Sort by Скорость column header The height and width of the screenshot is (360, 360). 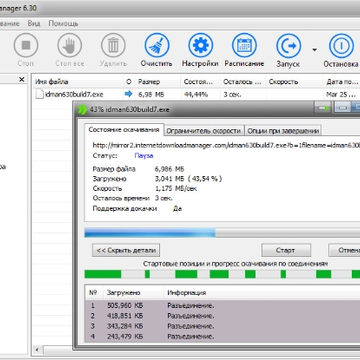pyautogui.click(x=294, y=82)
